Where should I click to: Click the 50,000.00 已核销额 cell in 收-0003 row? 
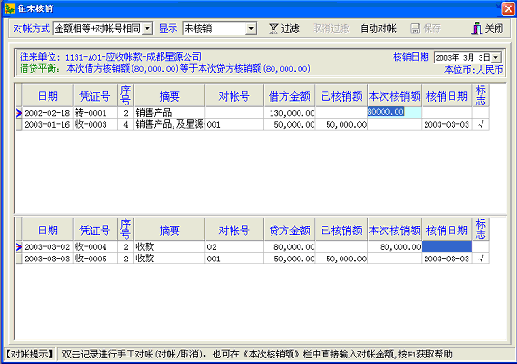[x=341, y=125]
